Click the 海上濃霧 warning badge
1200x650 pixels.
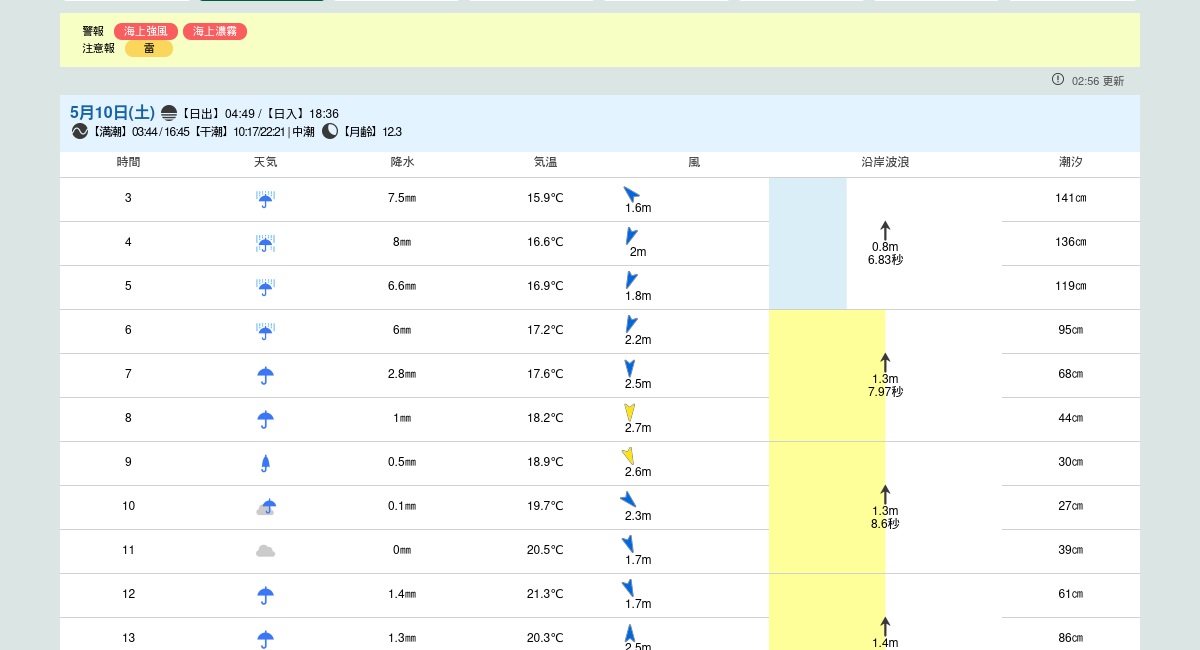(x=214, y=32)
